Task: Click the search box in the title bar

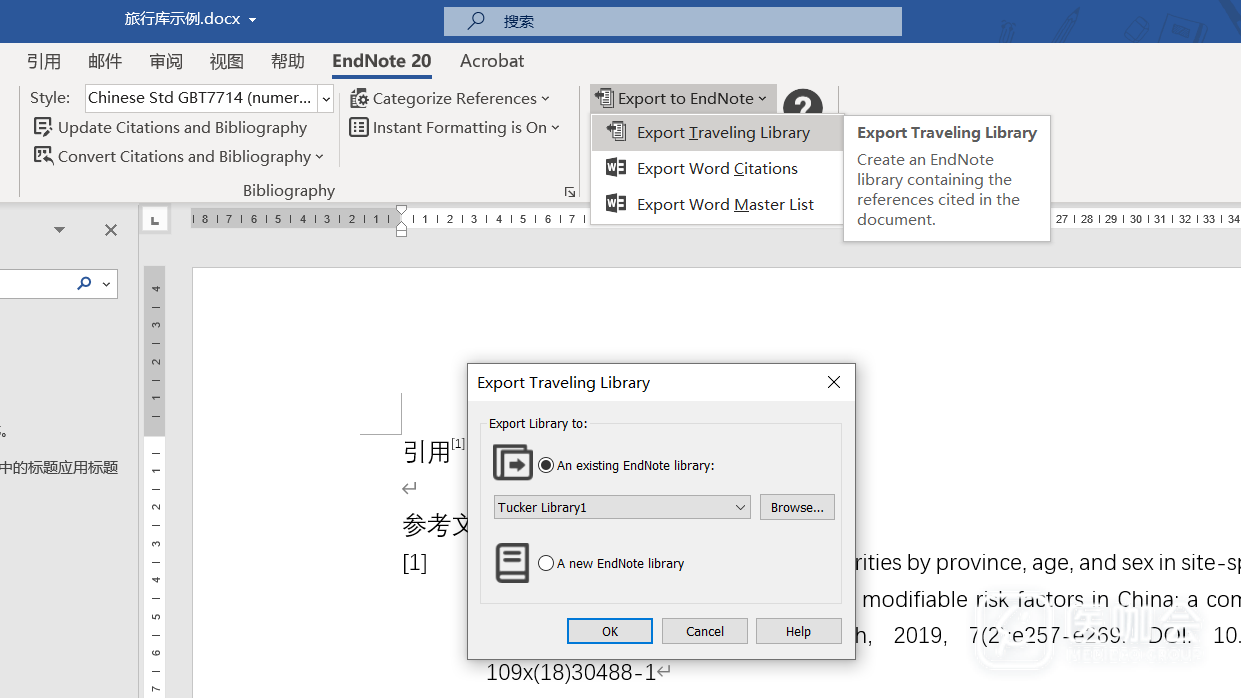Action: coord(672,21)
